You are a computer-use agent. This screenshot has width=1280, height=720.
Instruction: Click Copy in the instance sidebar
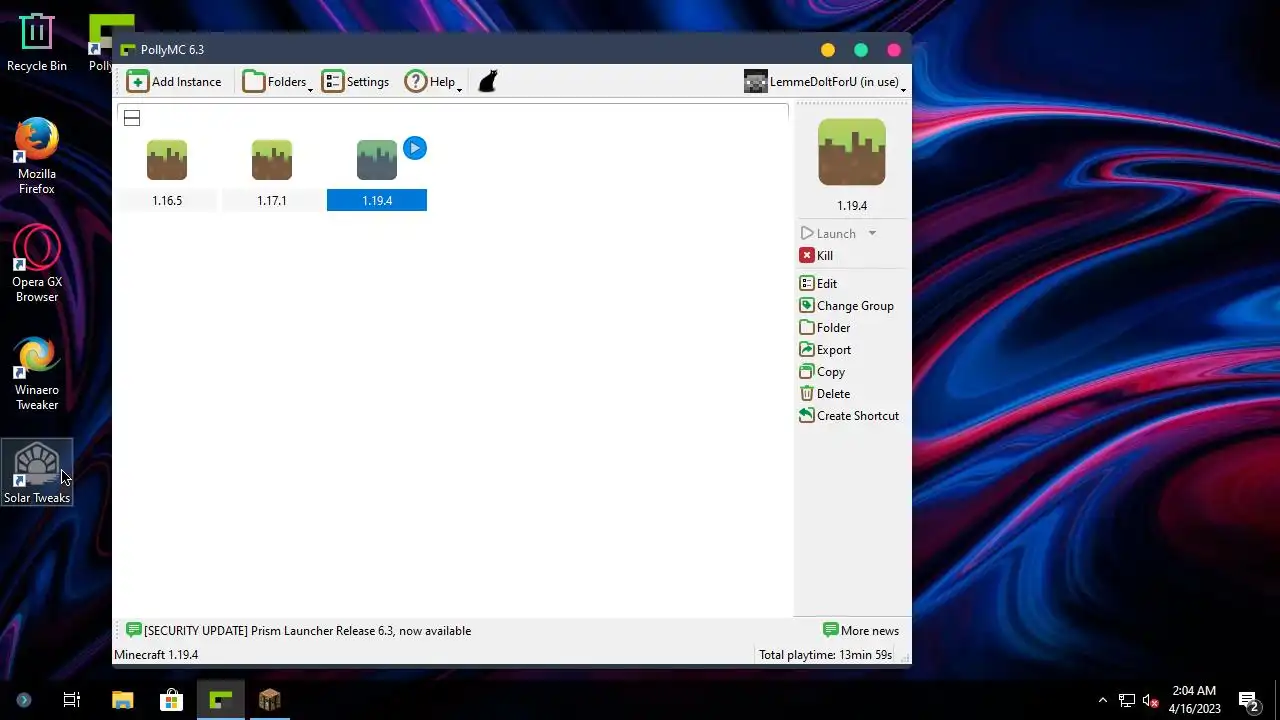pos(822,372)
